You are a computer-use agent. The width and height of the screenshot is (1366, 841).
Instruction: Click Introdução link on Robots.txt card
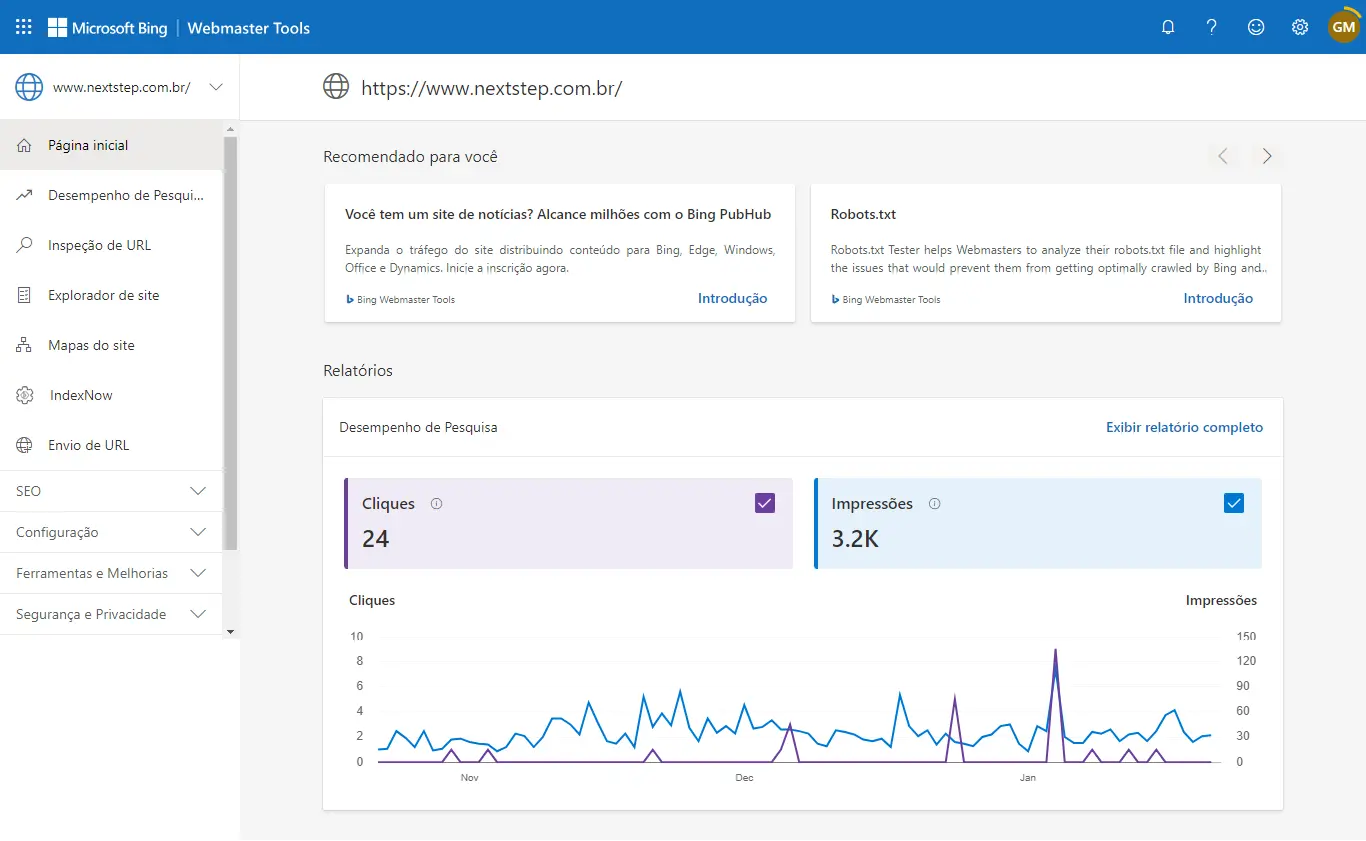(x=1218, y=298)
